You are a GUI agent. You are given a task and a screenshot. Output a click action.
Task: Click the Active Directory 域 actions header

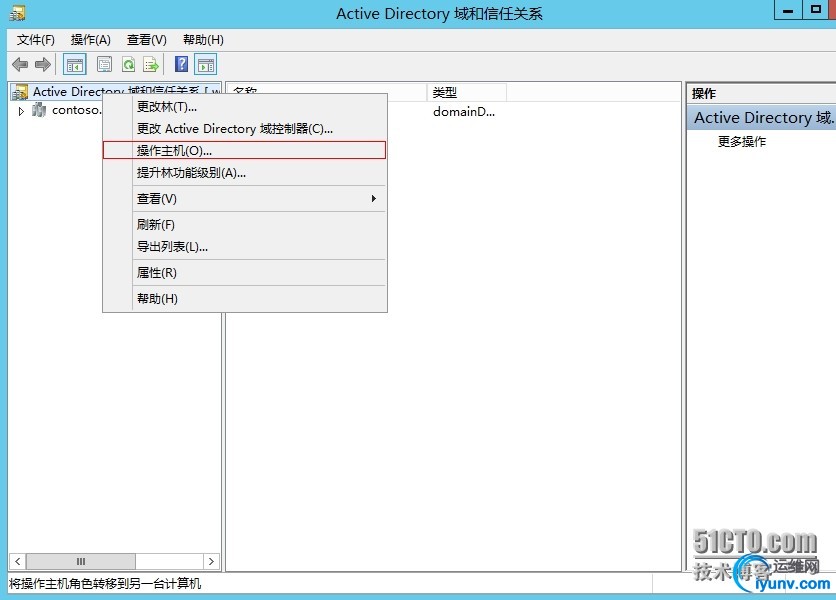[761, 117]
